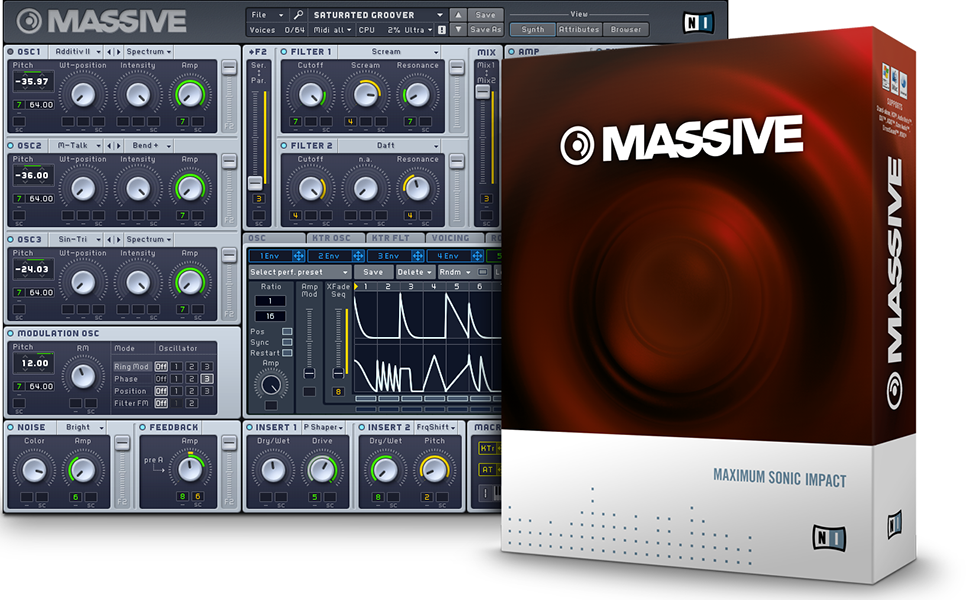
Task: Open OSC1 Additiv II wavetable dropdown
Action: click(x=77, y=52)
